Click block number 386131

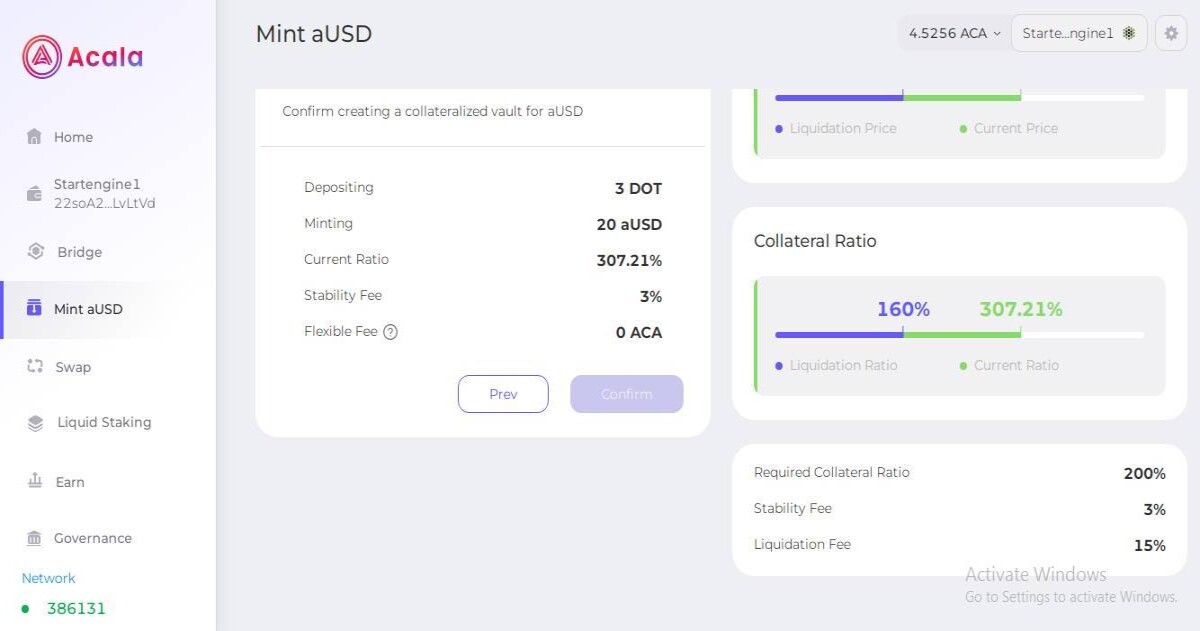click(x=76, y=608)
